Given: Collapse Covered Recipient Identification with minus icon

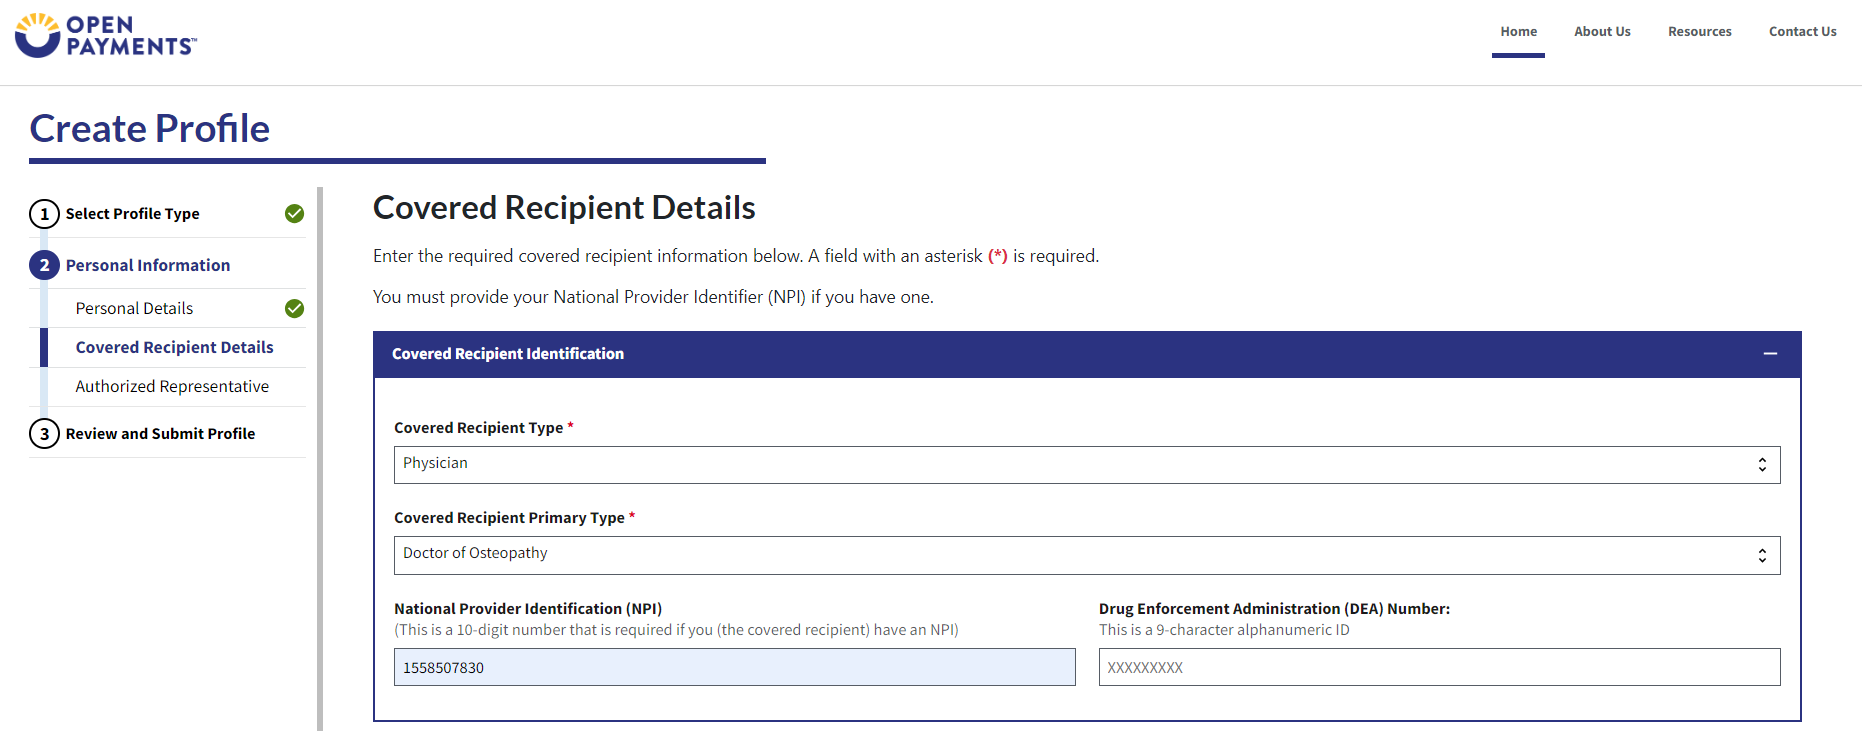Looking at the screenshot, I should coord(1770,354).
